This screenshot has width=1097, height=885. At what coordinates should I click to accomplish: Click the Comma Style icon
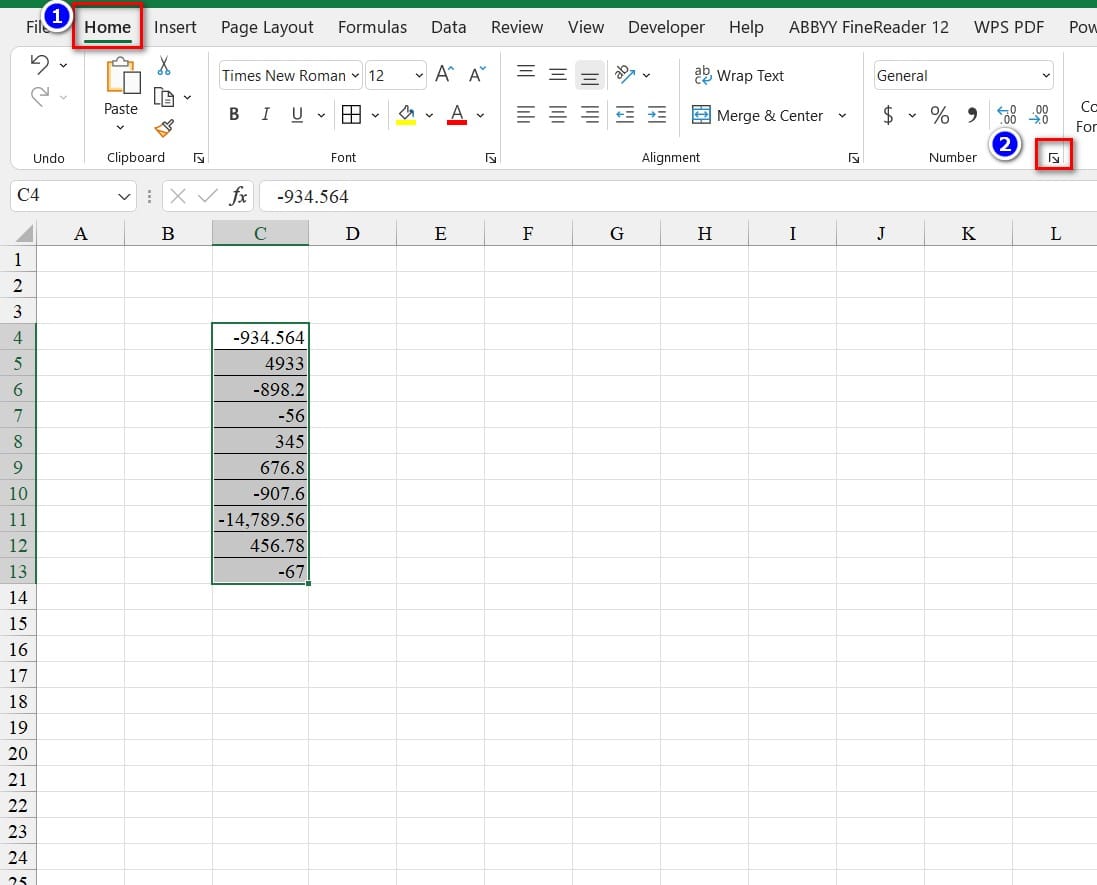pos(971,115)
